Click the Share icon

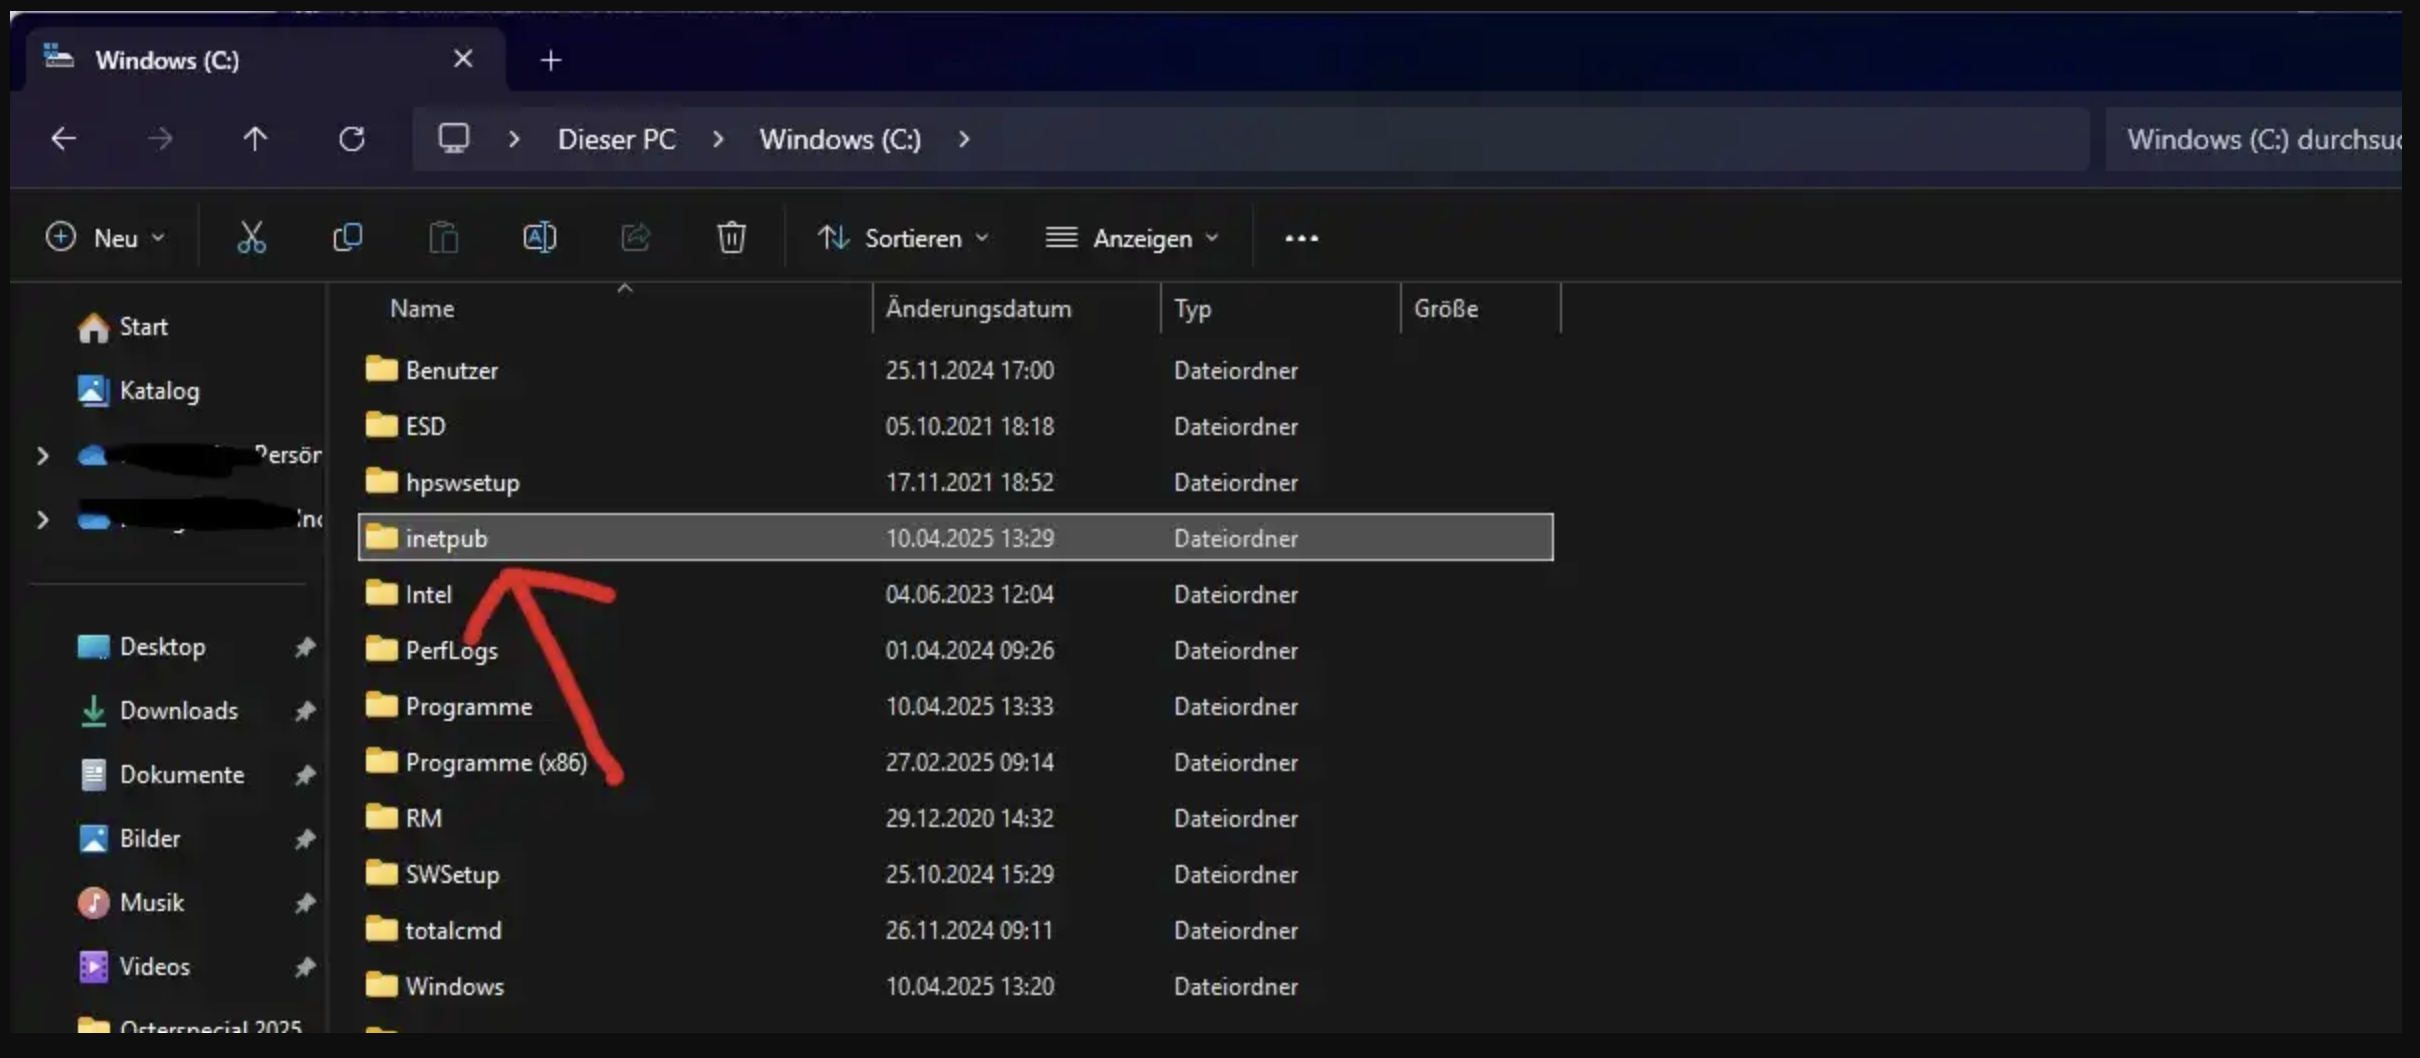pyautogui.click(x=635, y=237)
